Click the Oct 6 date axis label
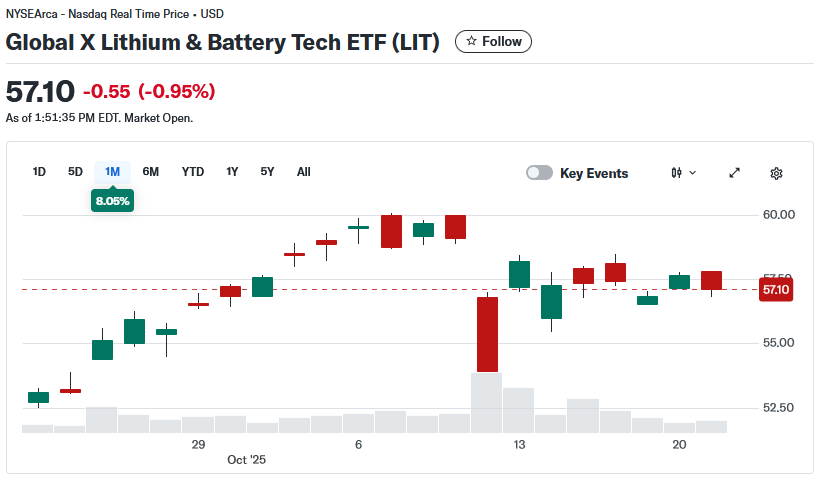This screenshot has width=820, height=480. click(358, 444)
